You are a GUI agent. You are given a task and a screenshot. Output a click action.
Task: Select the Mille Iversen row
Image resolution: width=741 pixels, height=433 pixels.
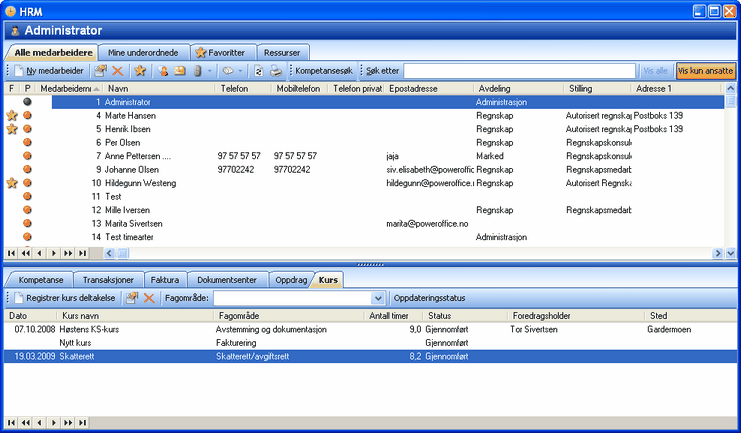pyautogui.click(x=364, y=210)
